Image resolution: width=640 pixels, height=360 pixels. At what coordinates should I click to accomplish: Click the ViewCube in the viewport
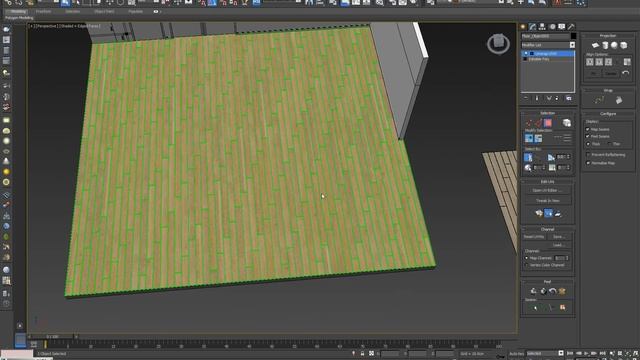[498, 42]
